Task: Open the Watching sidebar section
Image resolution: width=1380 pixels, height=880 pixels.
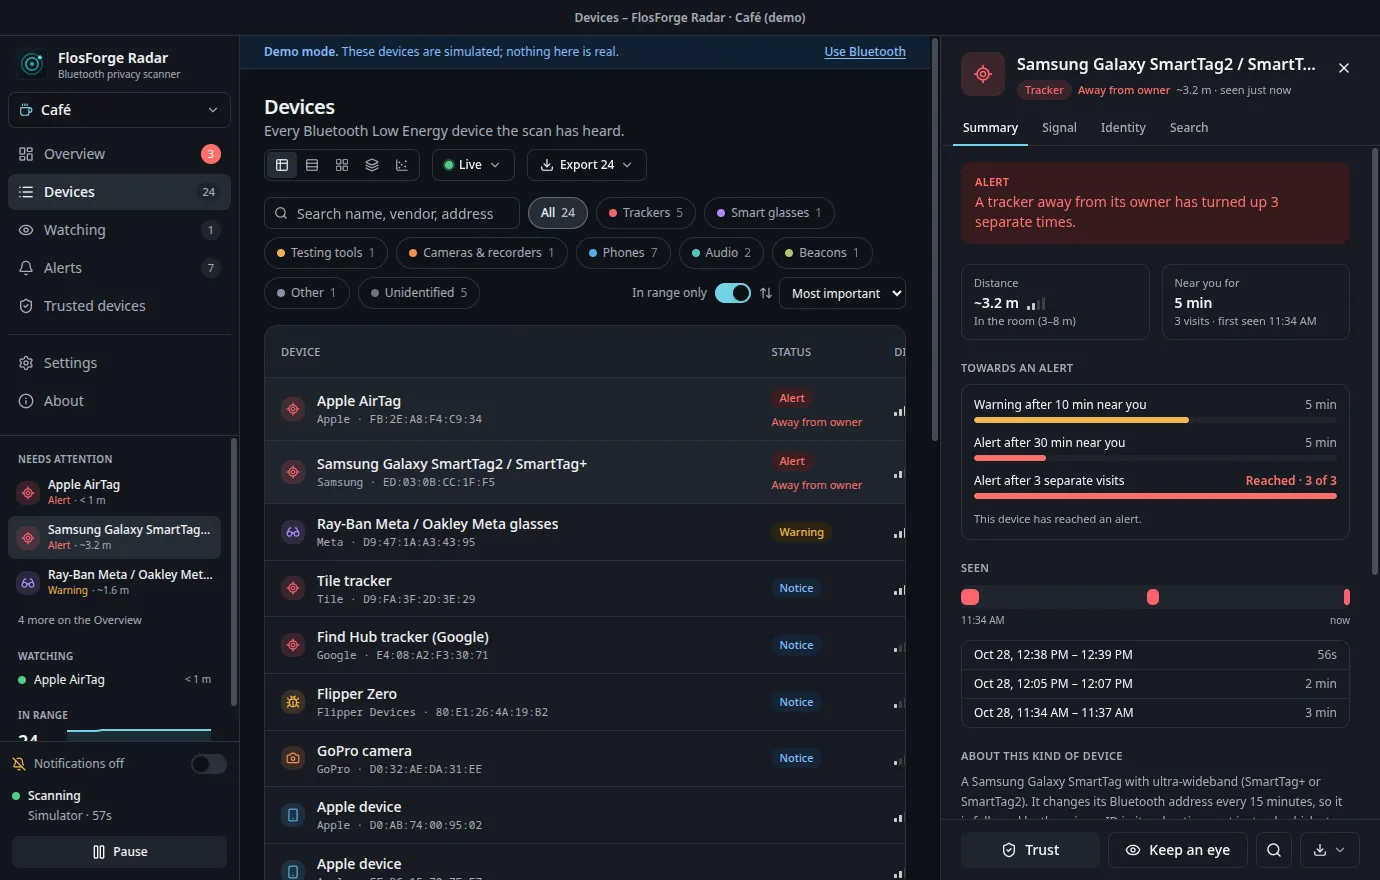Action: point(119,230)
